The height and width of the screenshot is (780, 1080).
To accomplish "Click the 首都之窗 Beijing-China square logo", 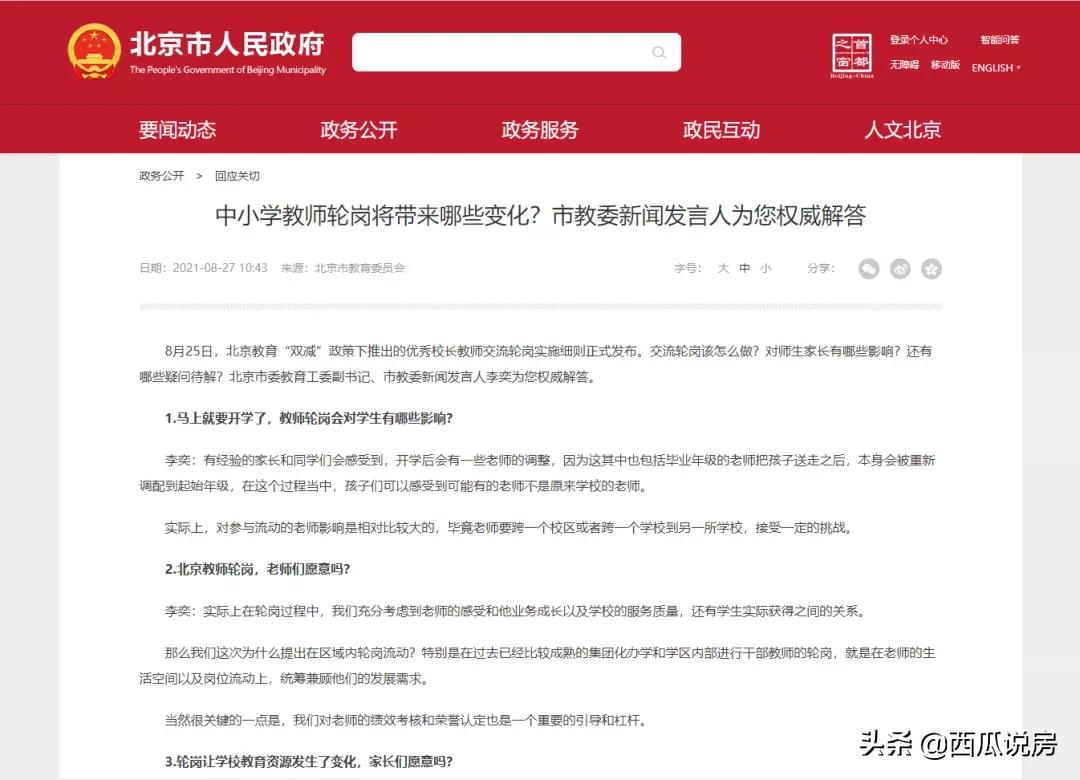I will click(x=851, y=53).
